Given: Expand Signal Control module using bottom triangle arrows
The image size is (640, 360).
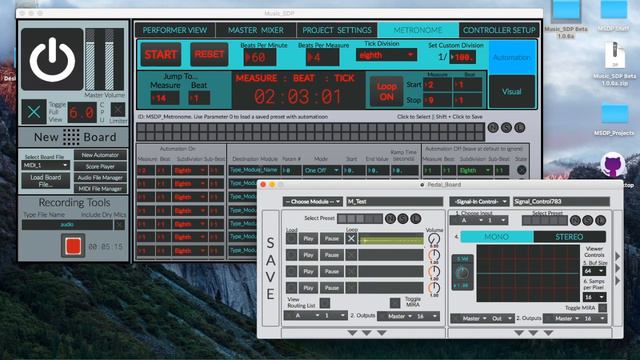Looking at the screenshot, I should [533, 333].
